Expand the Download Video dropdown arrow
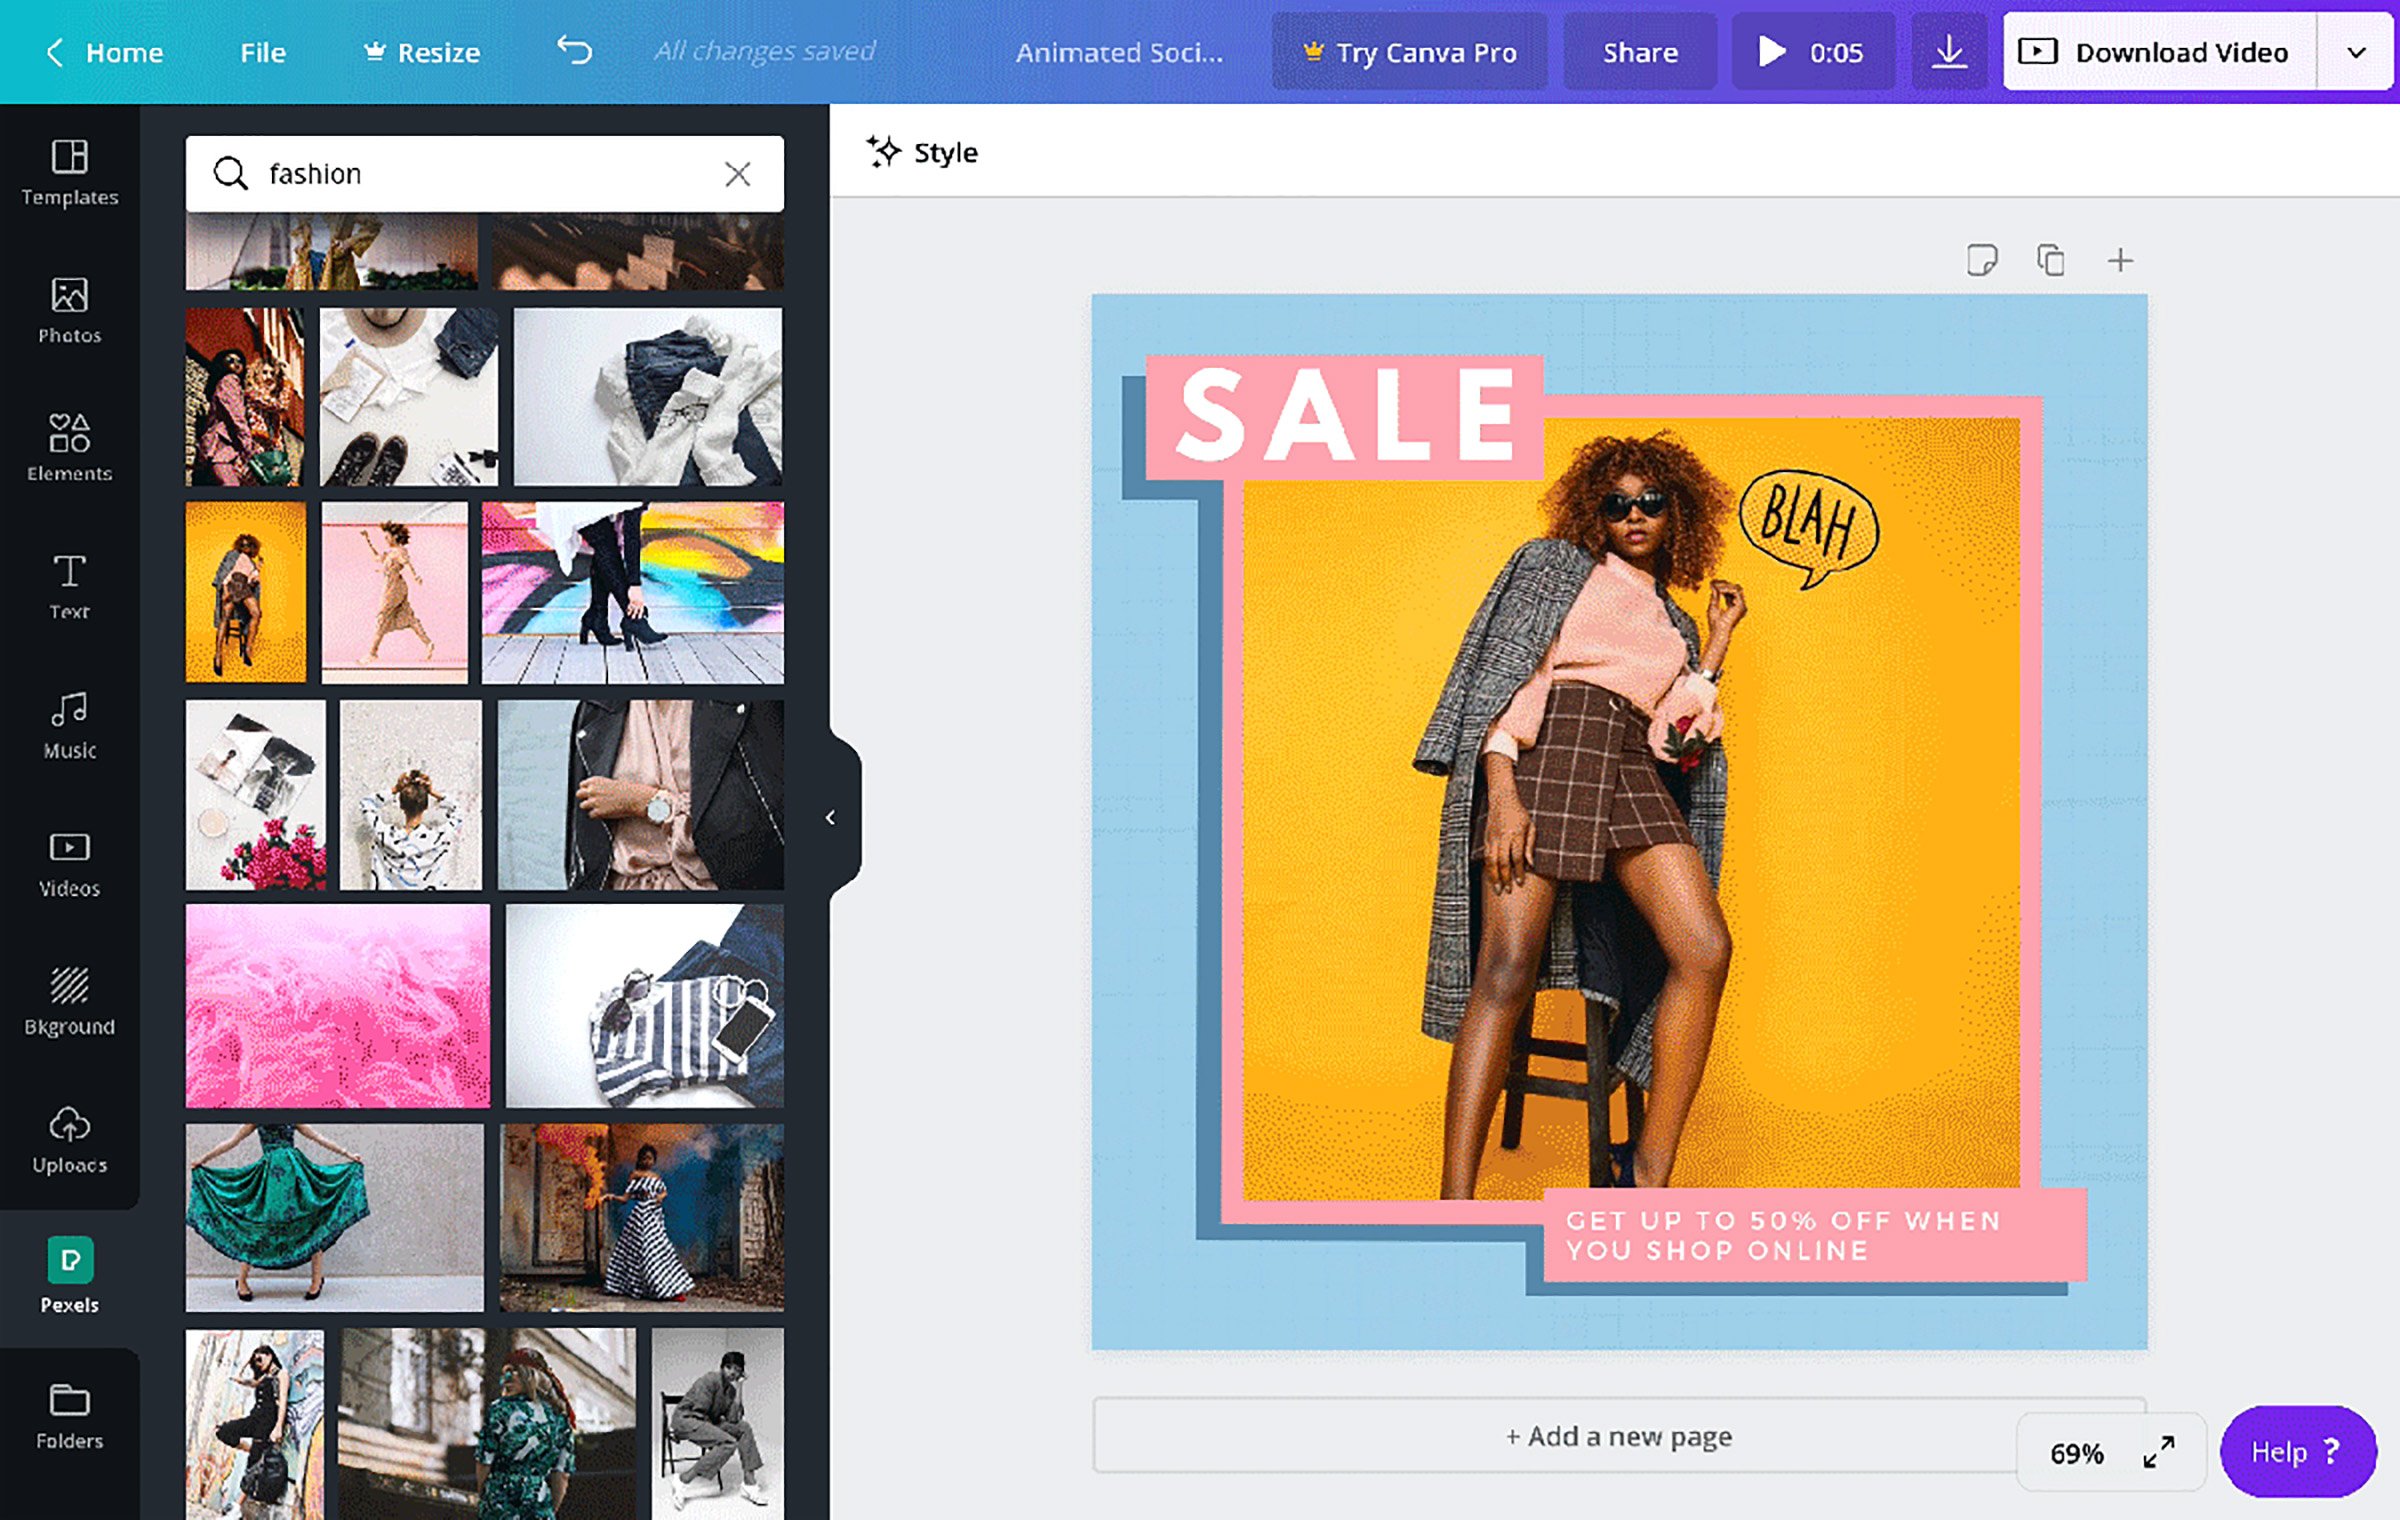 [x=2360, y=51]
